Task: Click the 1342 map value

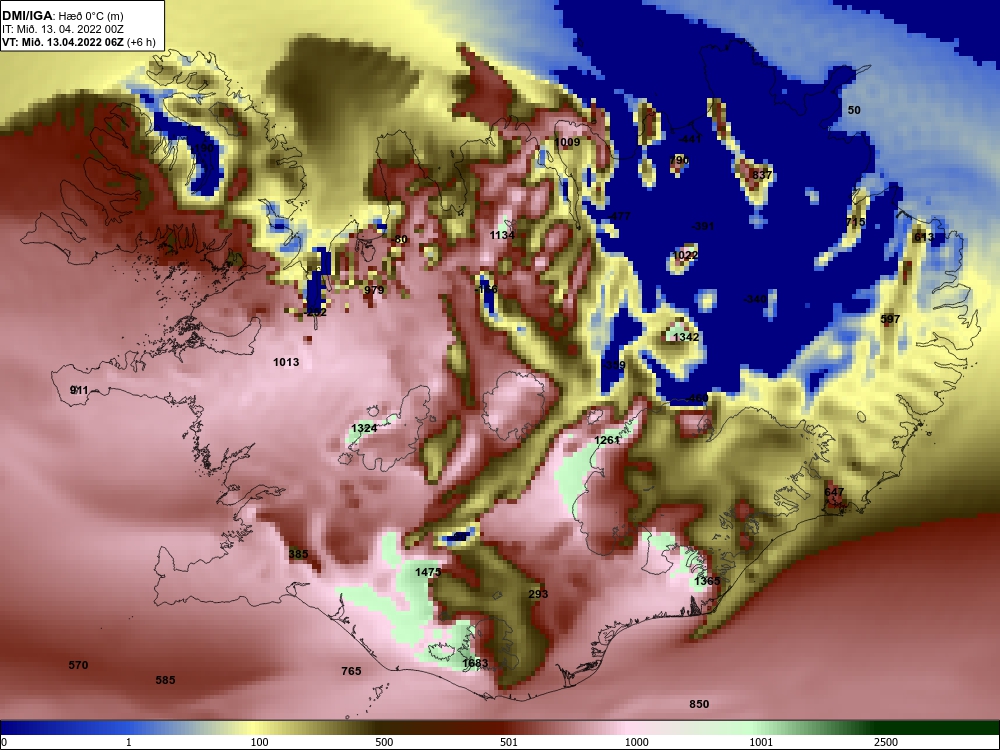Action: [686, 337]
